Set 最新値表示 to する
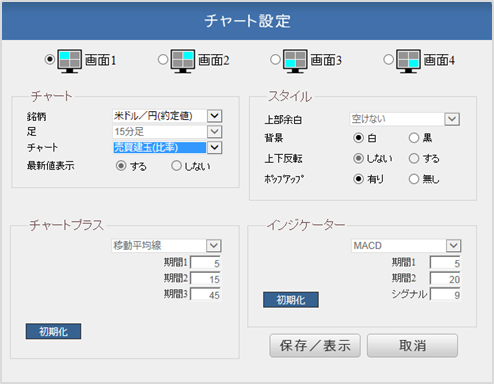Screen dimensions: 494x384 coord(121,166)
